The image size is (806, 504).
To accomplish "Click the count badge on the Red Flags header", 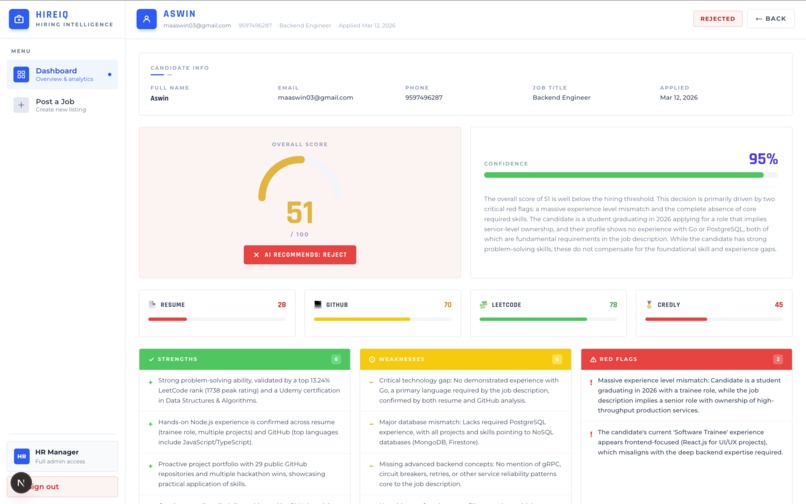I will click(x=778, y=359).
